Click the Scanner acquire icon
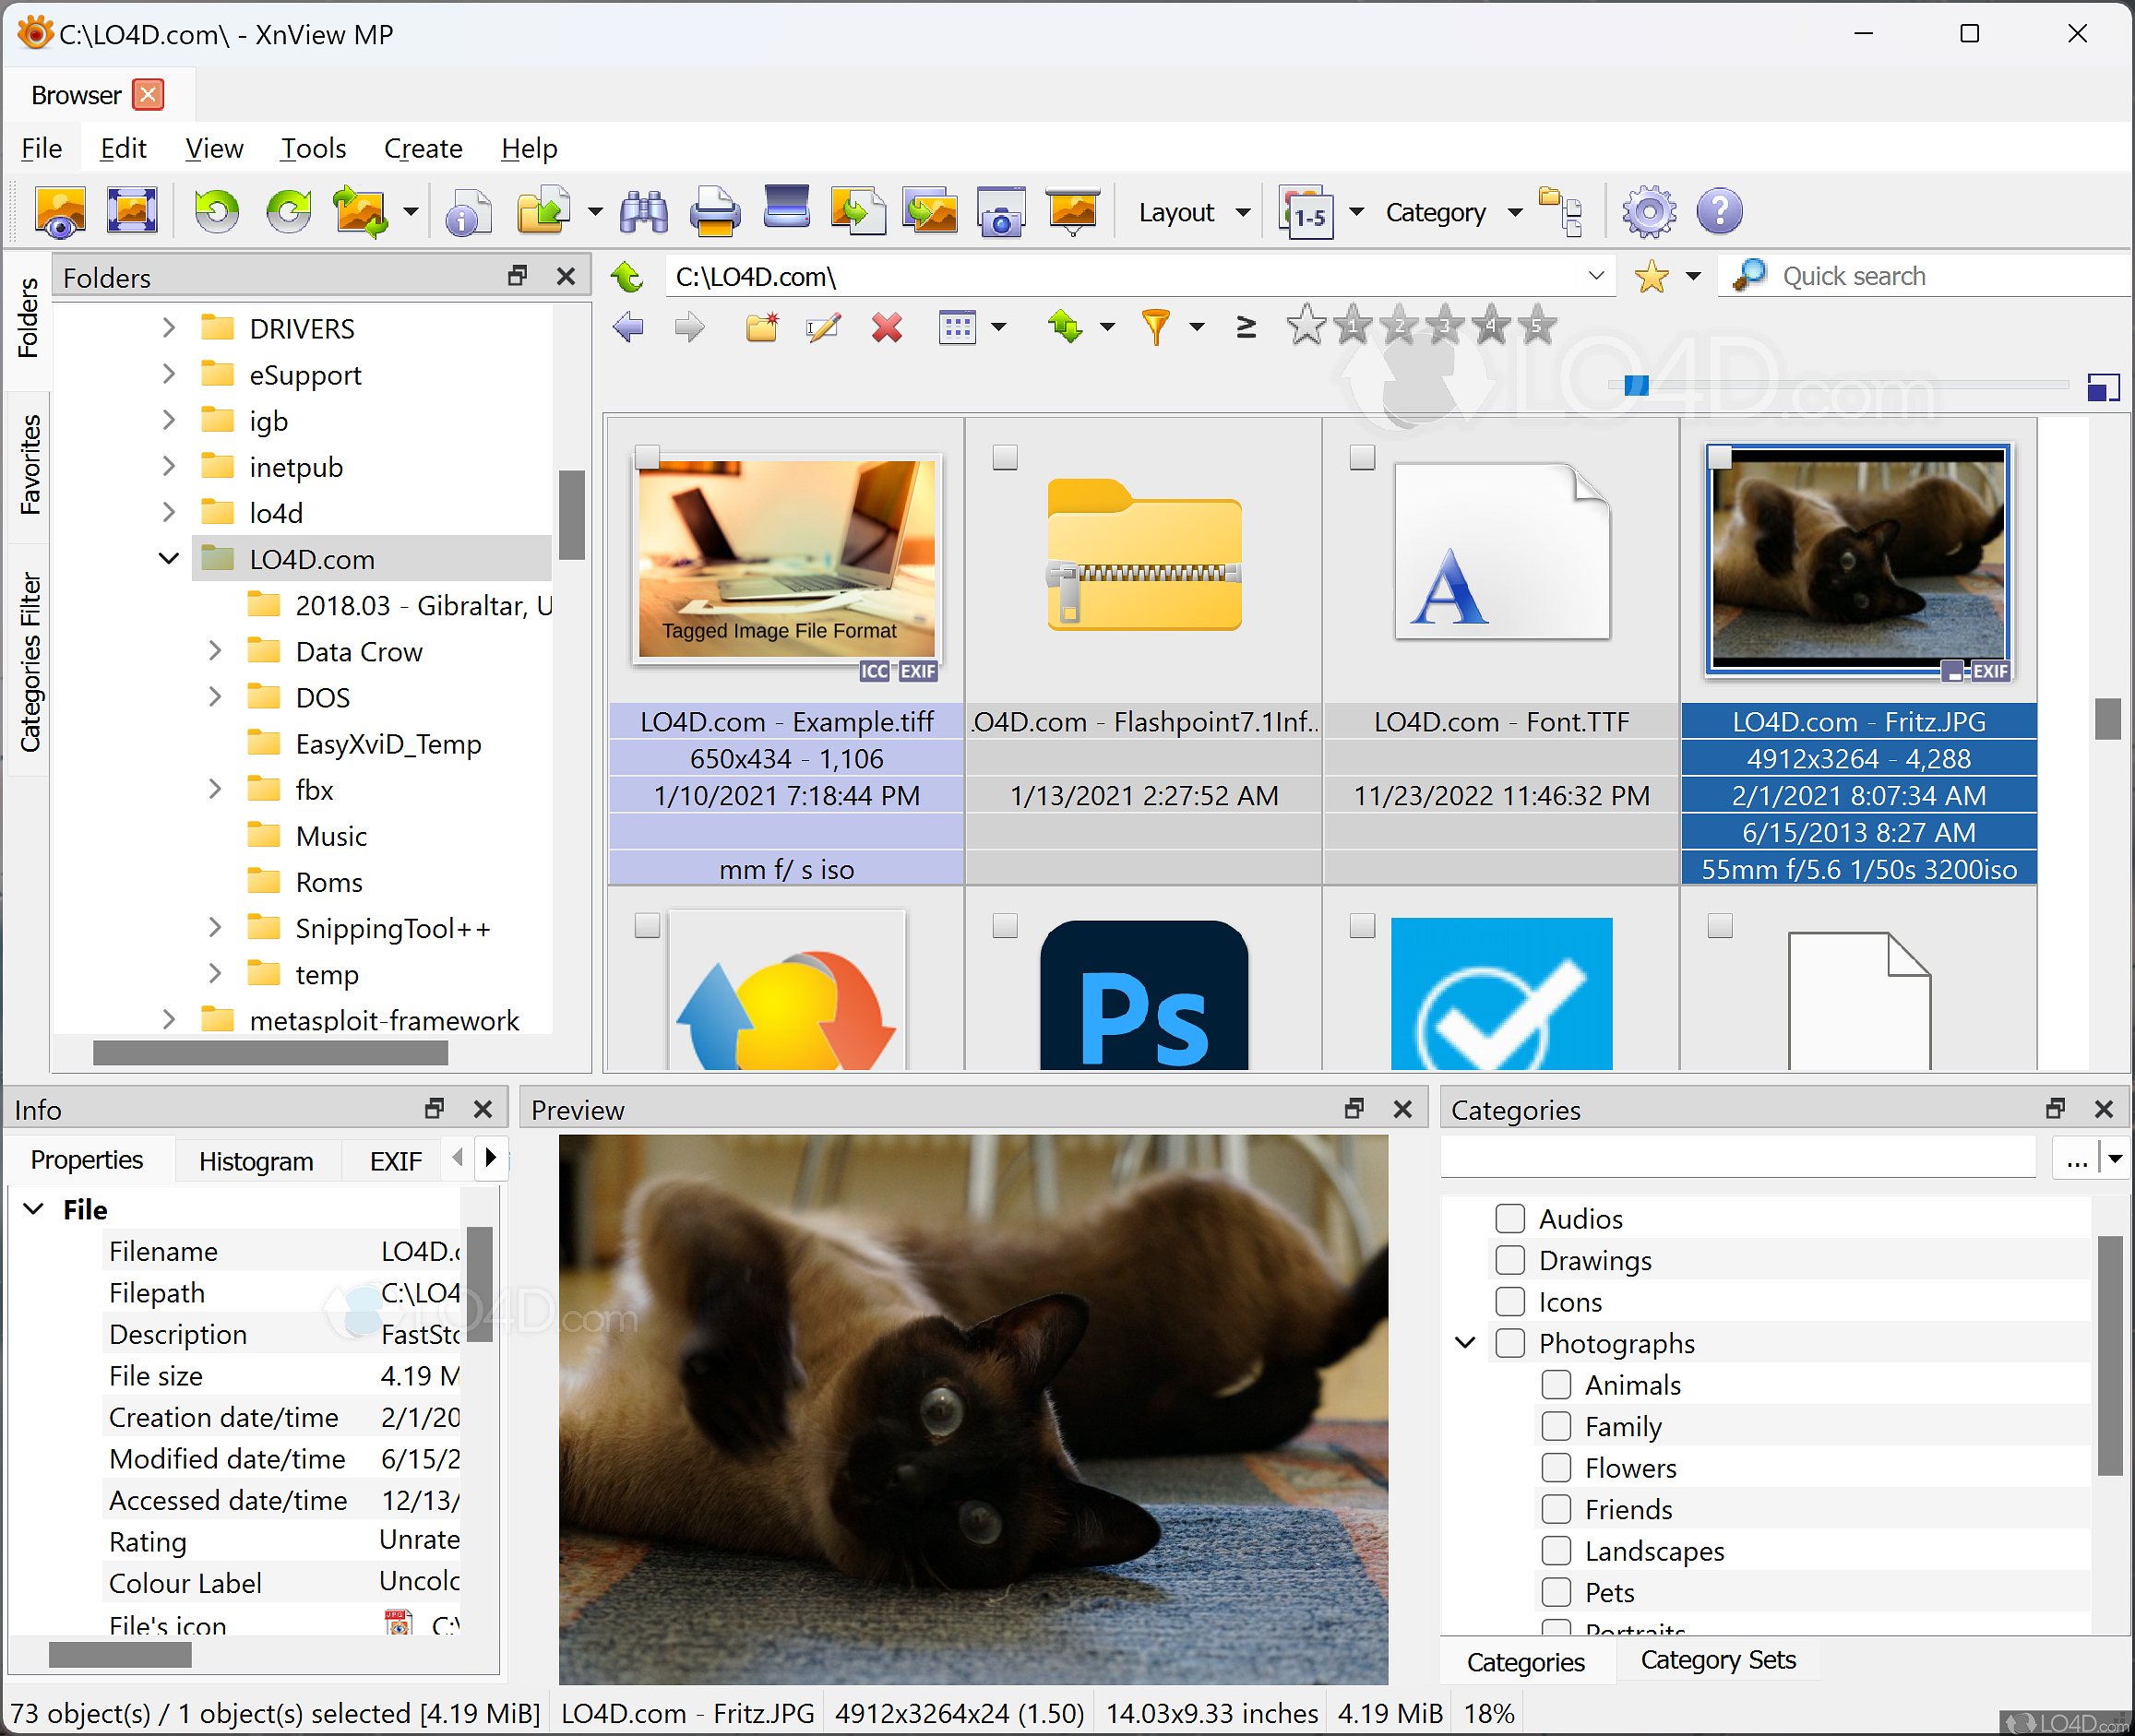 [x=787, y=208]
